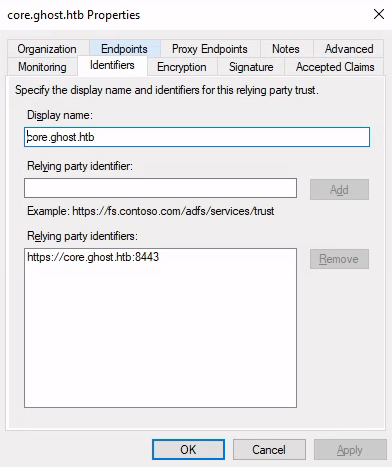Open the Advanced tab

tap(349, 49)
